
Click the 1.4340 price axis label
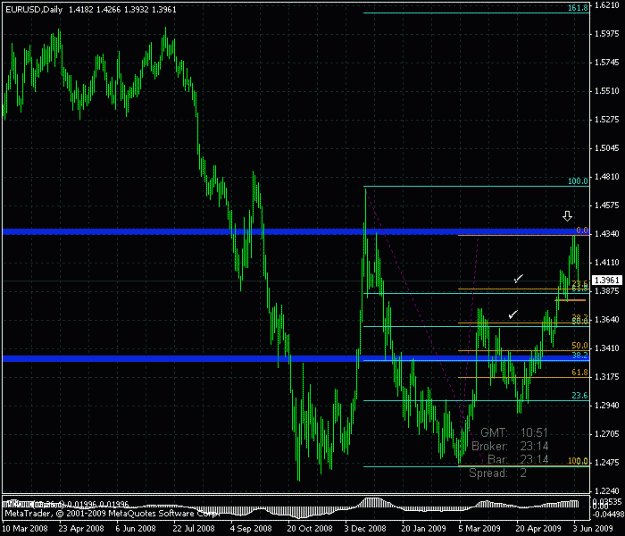click(607, 234)
